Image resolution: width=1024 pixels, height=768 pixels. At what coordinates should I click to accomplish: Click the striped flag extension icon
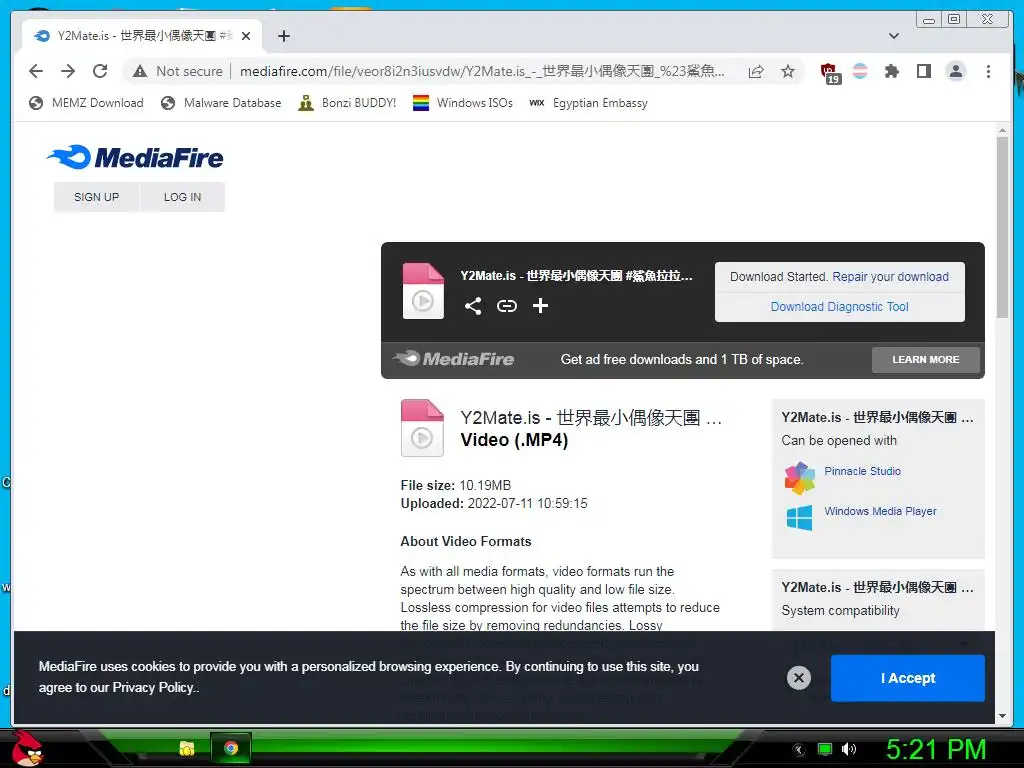point(860,71)
